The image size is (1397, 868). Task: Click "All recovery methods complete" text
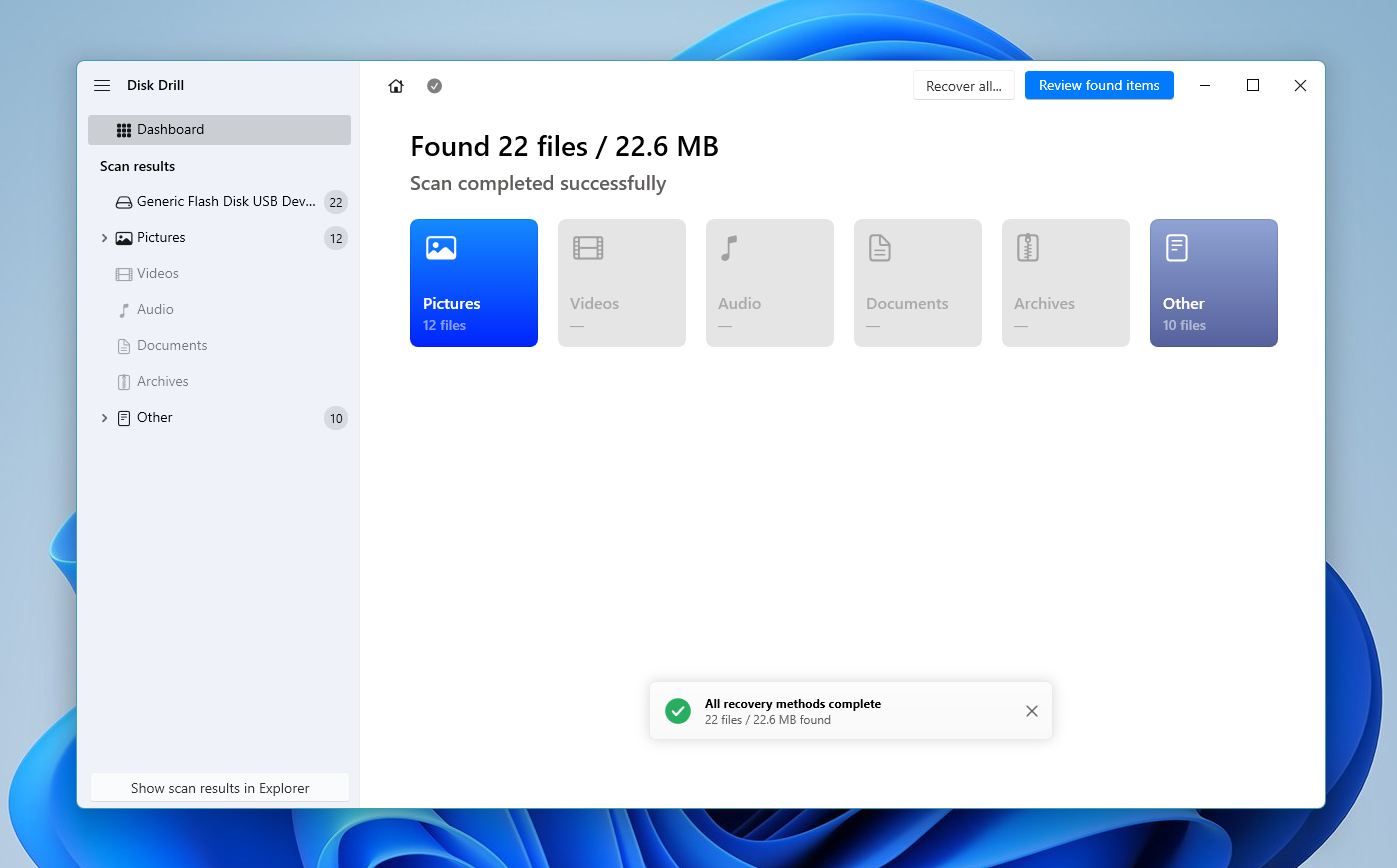tap(793, 704)
